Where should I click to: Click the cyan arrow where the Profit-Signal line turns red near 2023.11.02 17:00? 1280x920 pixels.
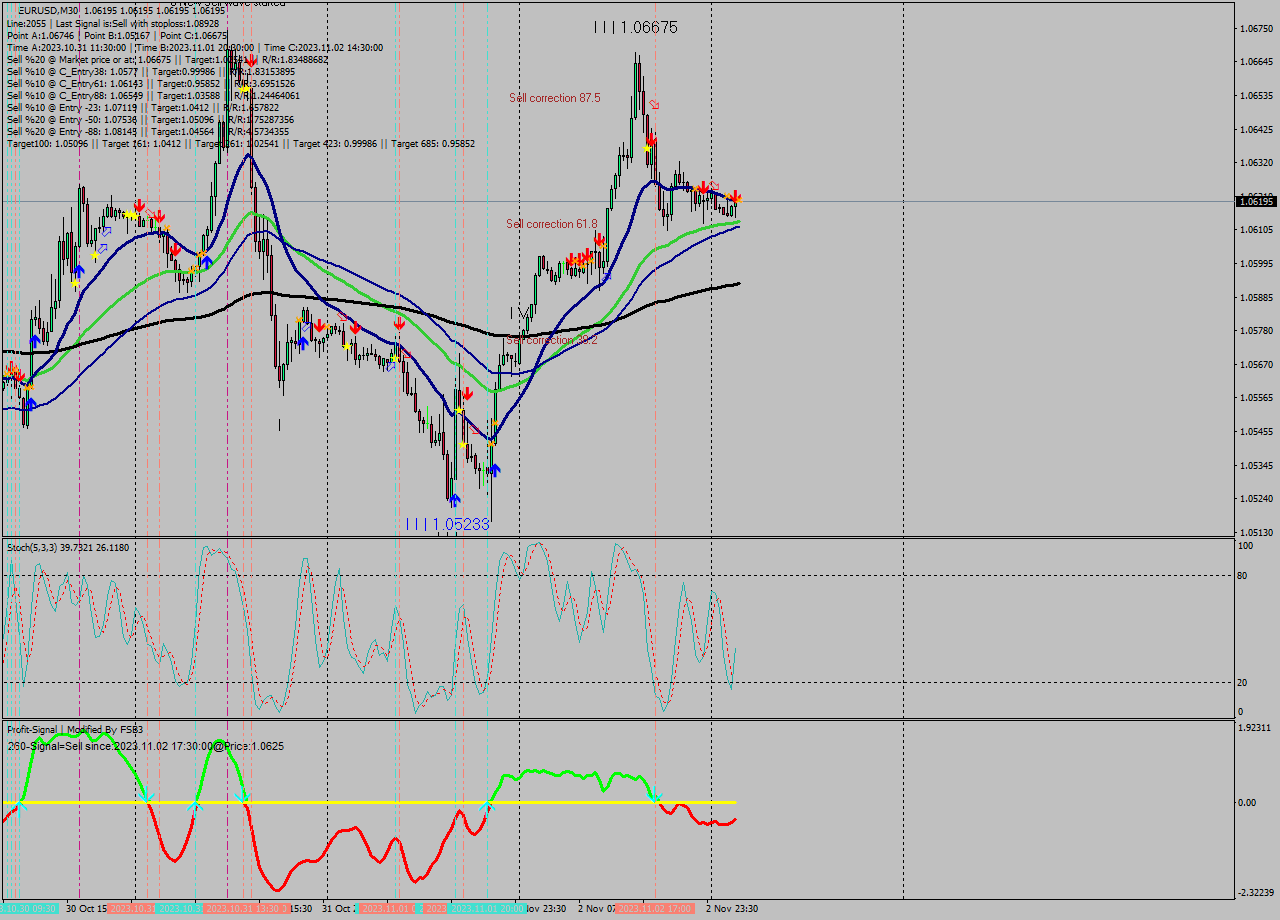pos(655,797)
